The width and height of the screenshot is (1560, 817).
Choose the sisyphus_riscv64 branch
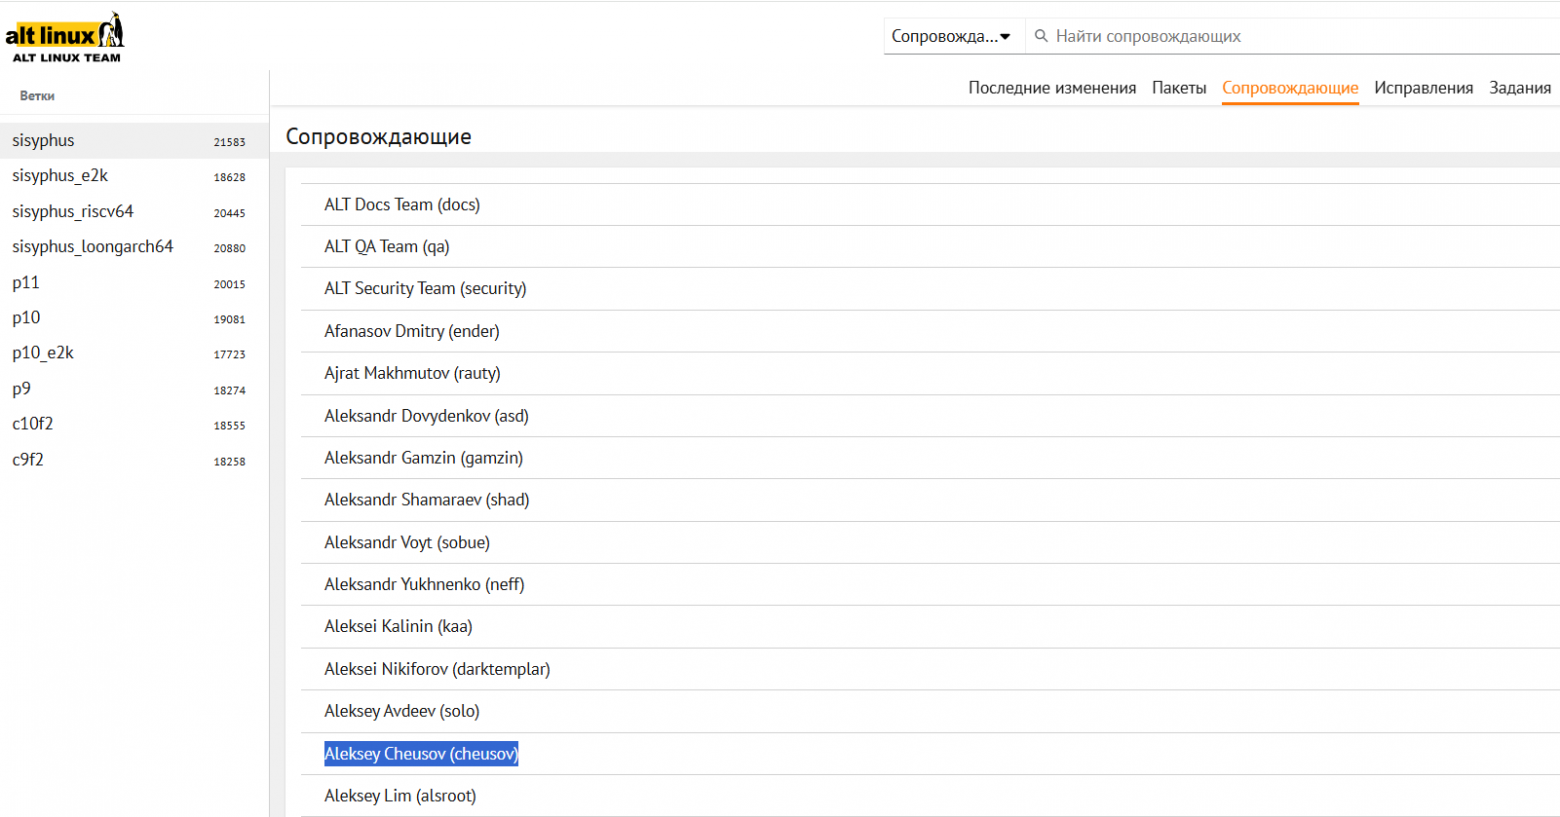73,212
